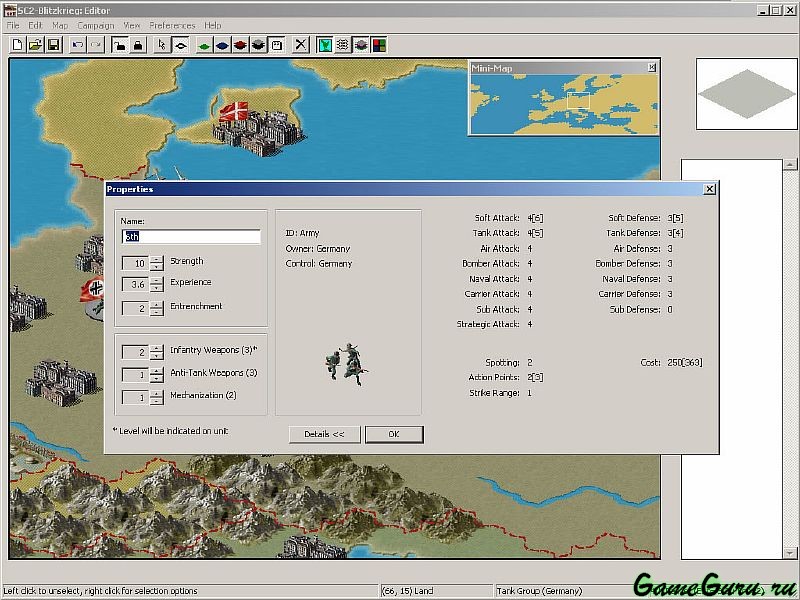Open the File menu
Image resolution: width=800 pixels, height=600 pixels.
click(x=13, y=25)
